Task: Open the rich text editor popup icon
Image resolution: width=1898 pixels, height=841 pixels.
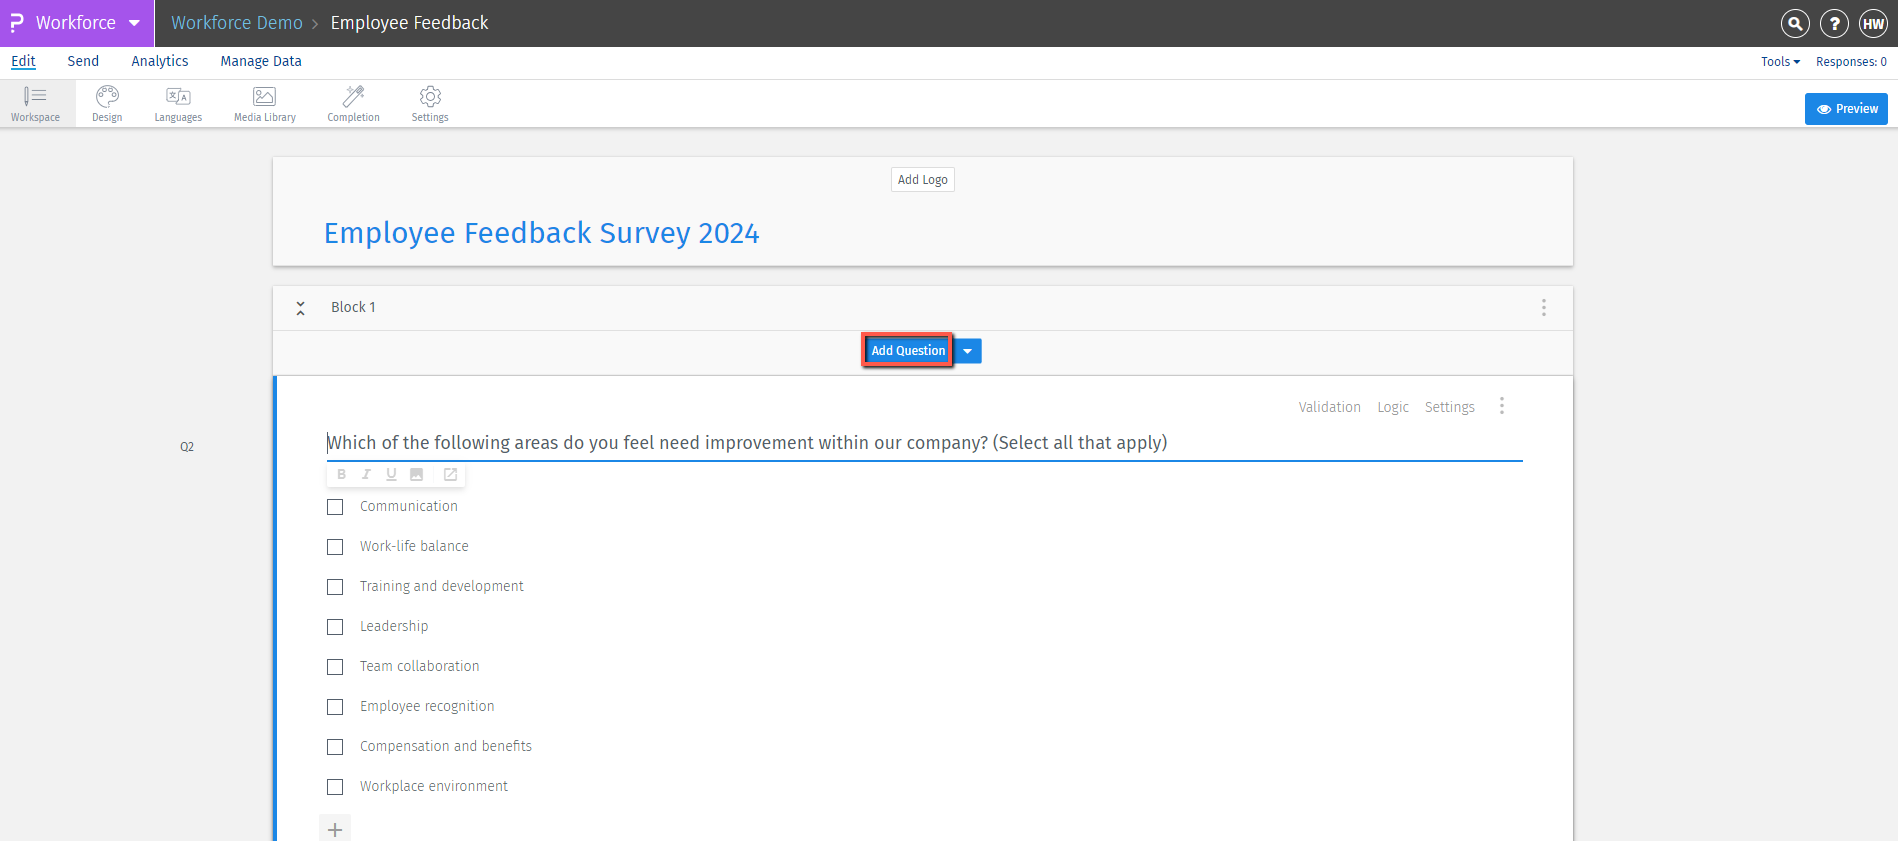Action: point(451,474)
